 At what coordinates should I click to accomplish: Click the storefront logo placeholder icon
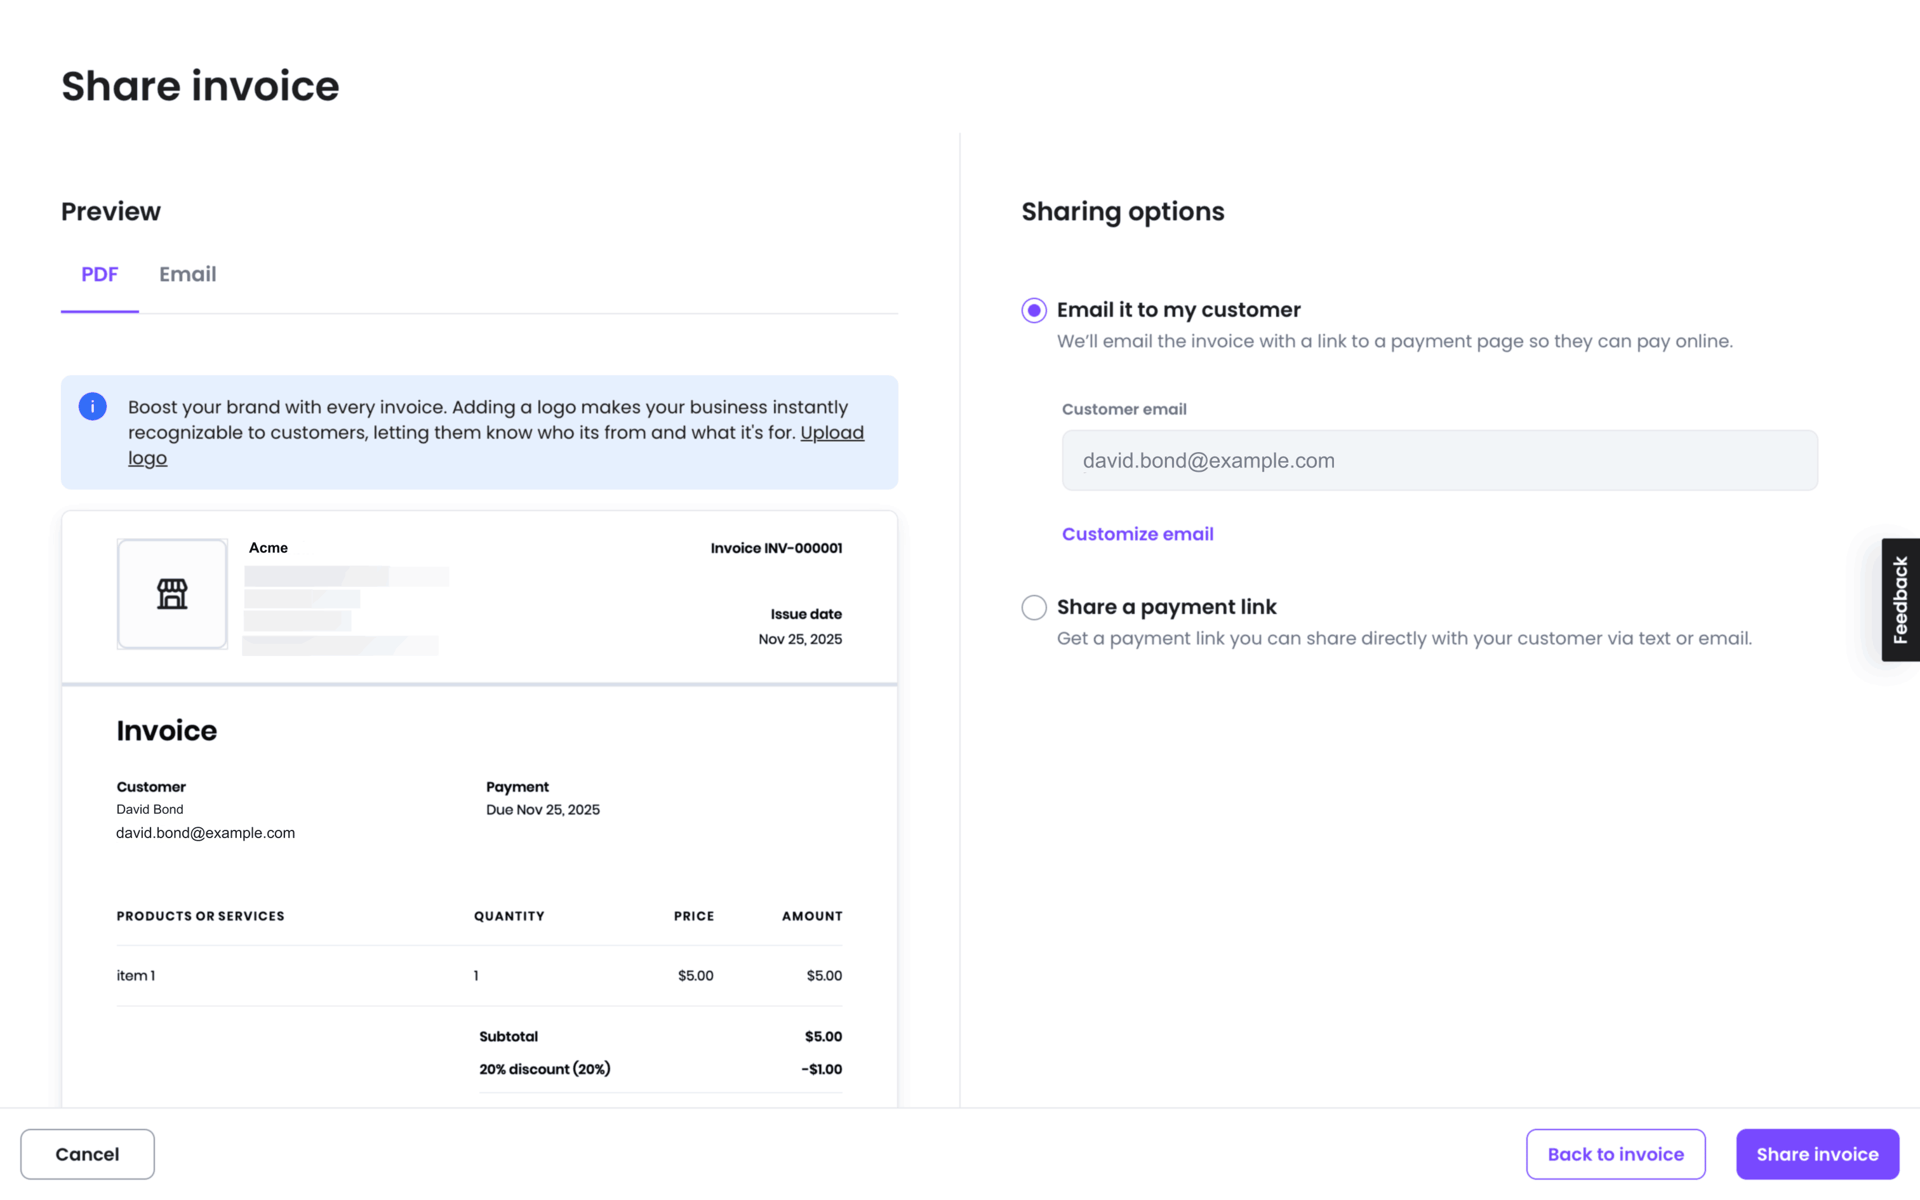pyautogui.click(x=172, y=594)
